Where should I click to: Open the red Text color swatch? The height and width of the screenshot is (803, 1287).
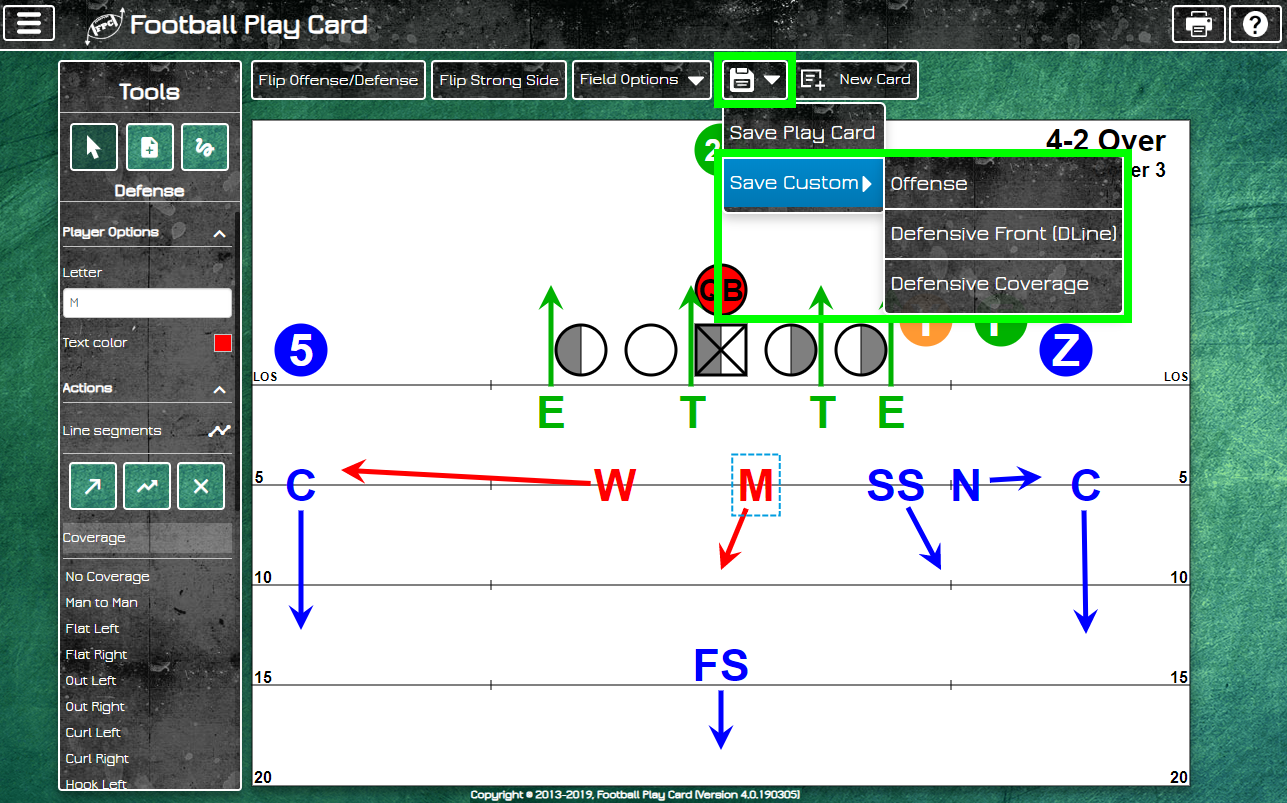pyautogui.click(x=222, y=343)
